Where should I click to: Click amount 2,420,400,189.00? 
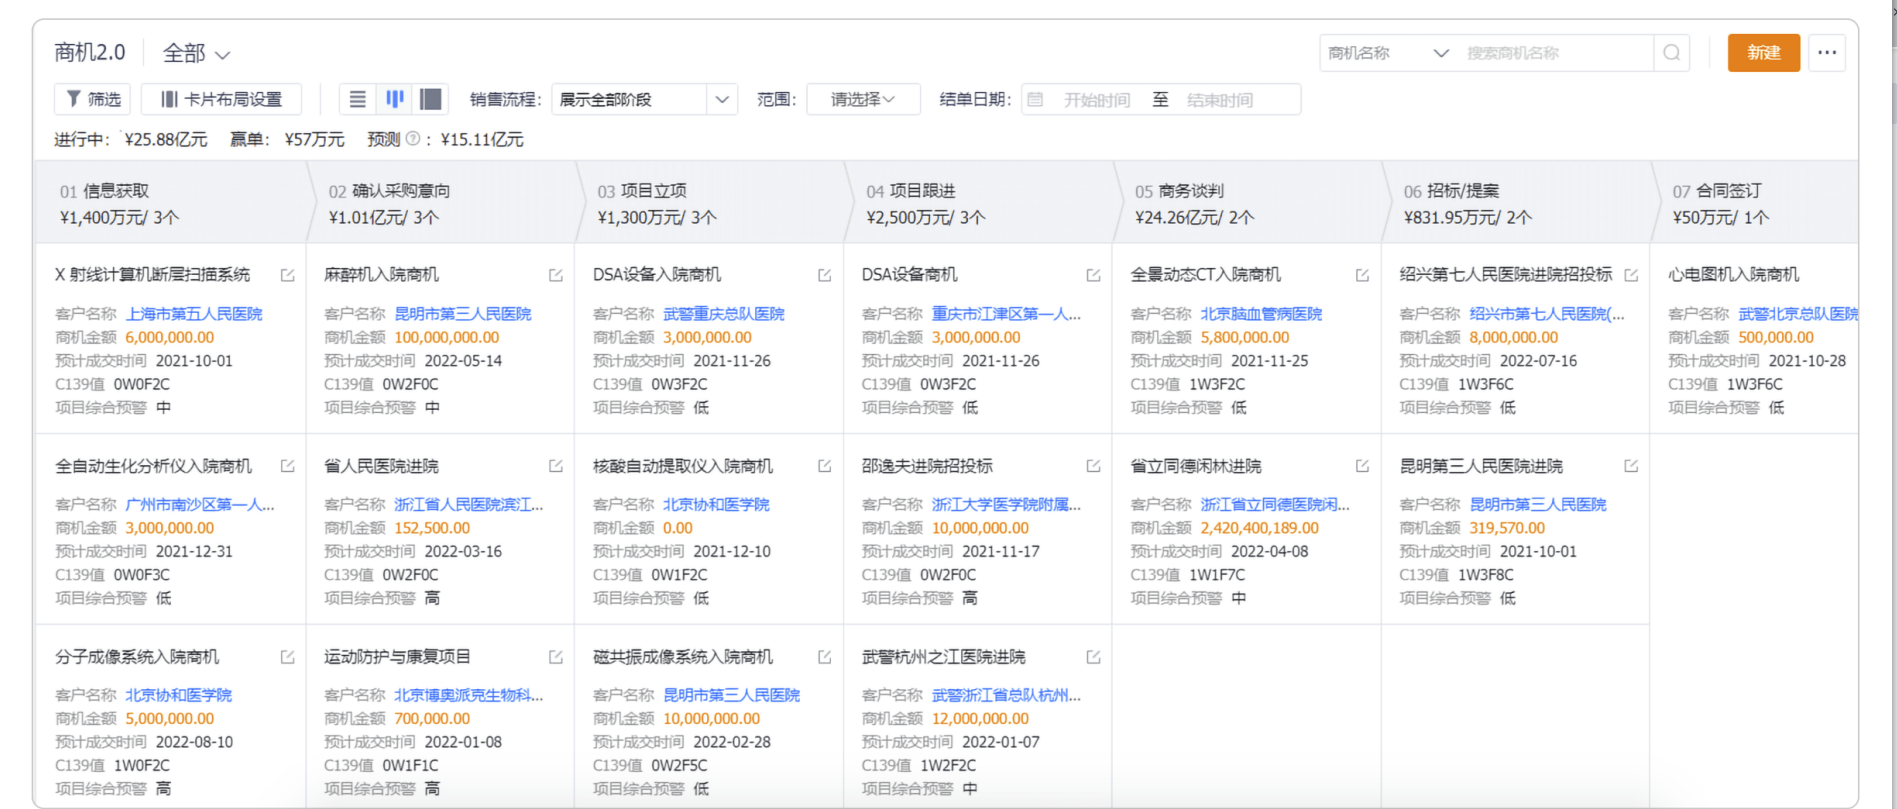(1260, 528)
